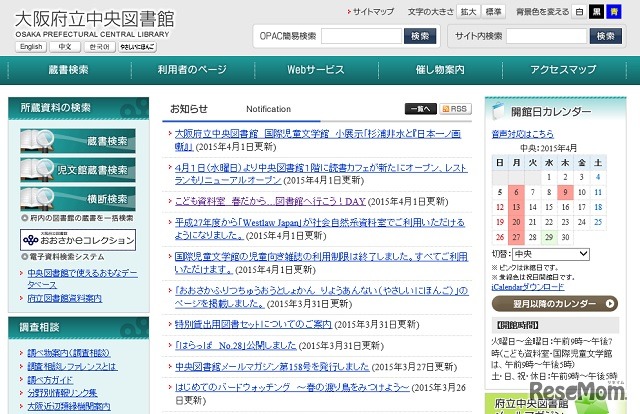Open the iCalendarダウンロード link

[528, 287]
